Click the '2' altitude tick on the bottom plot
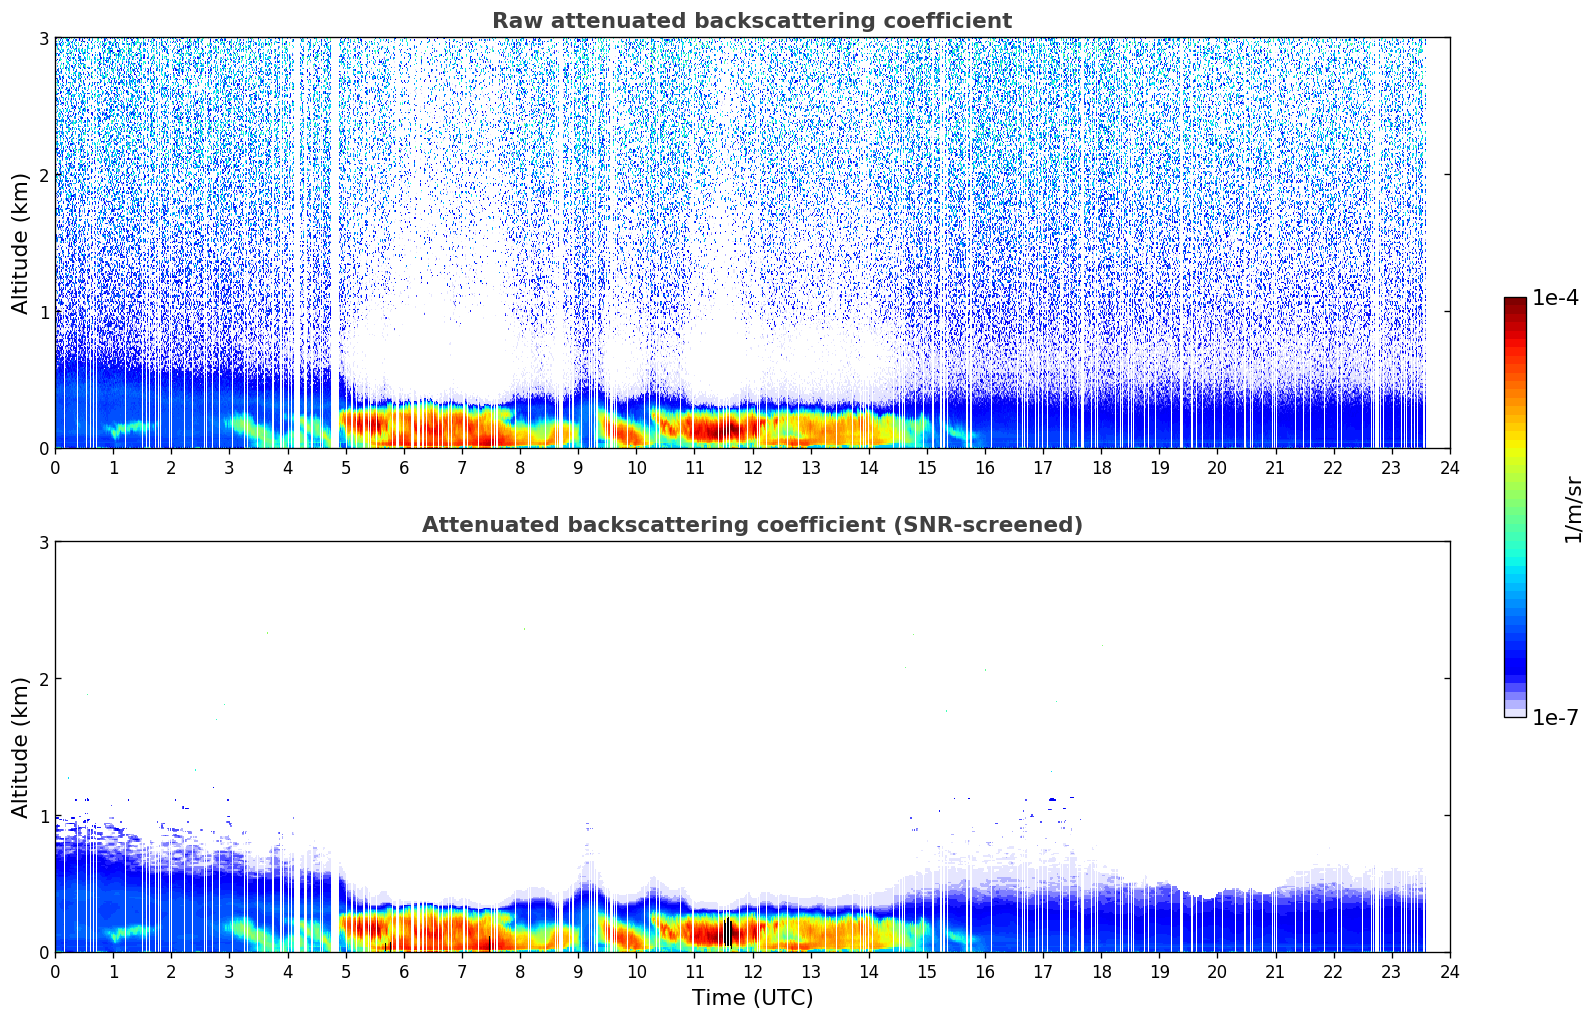 (x=43, y=679)
